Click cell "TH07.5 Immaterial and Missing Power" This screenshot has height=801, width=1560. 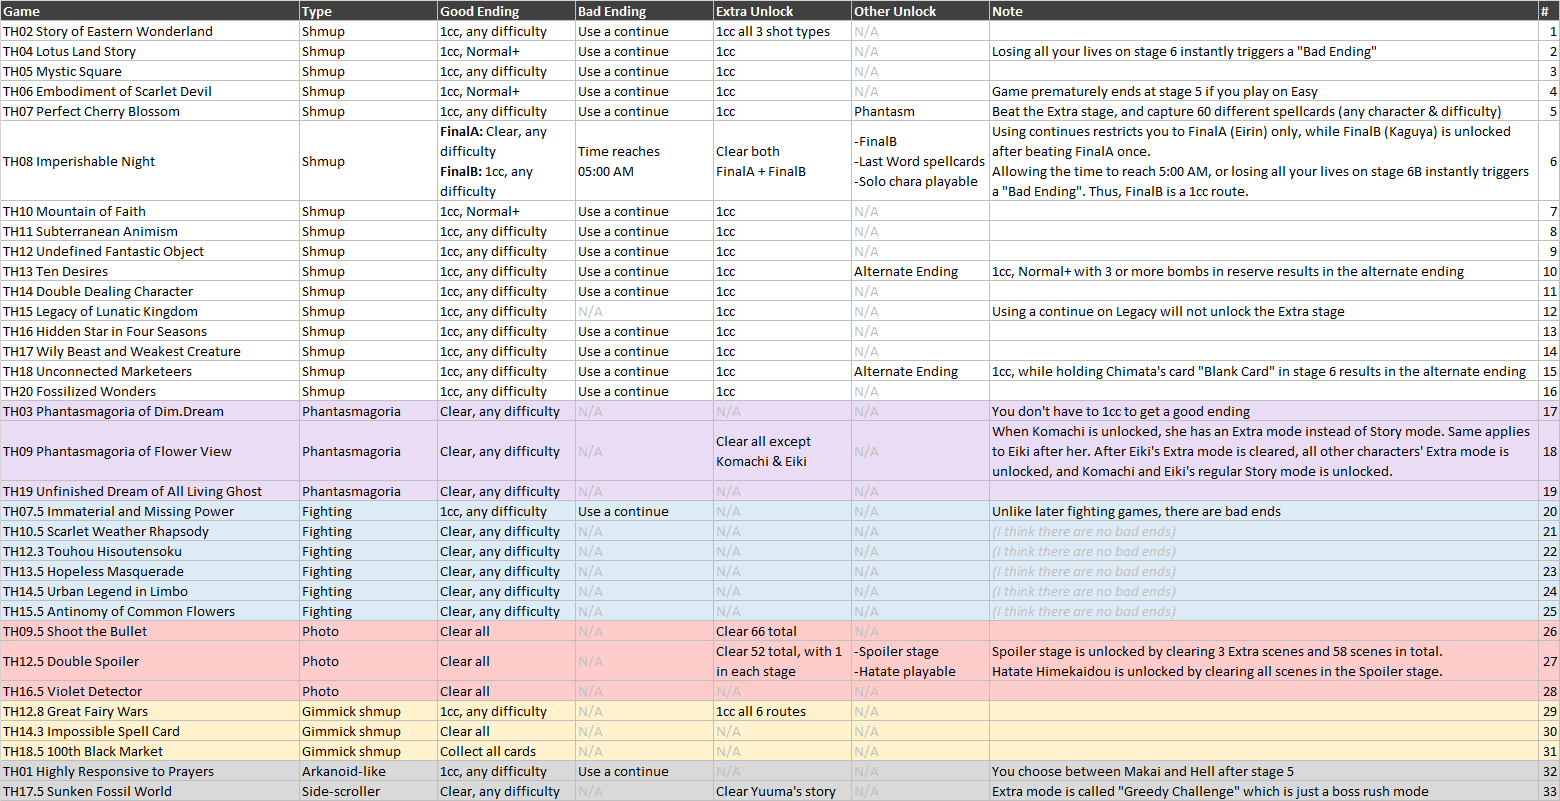150,511
